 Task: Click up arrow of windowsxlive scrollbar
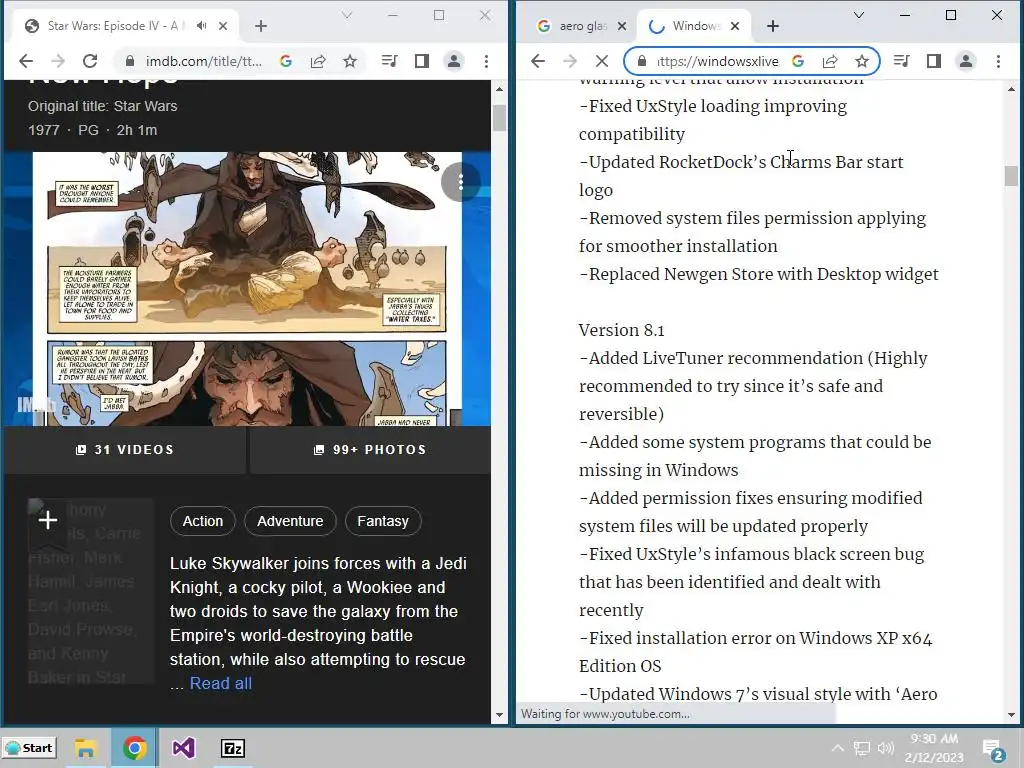(x=1011, y=89)
